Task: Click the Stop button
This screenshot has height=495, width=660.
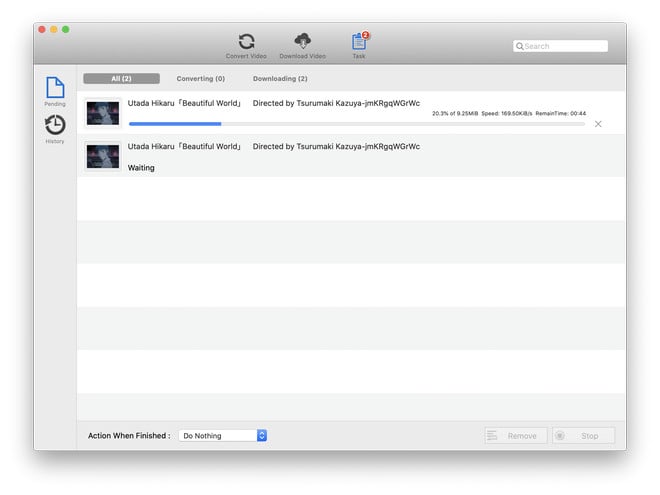Action: tap(583, 436)
